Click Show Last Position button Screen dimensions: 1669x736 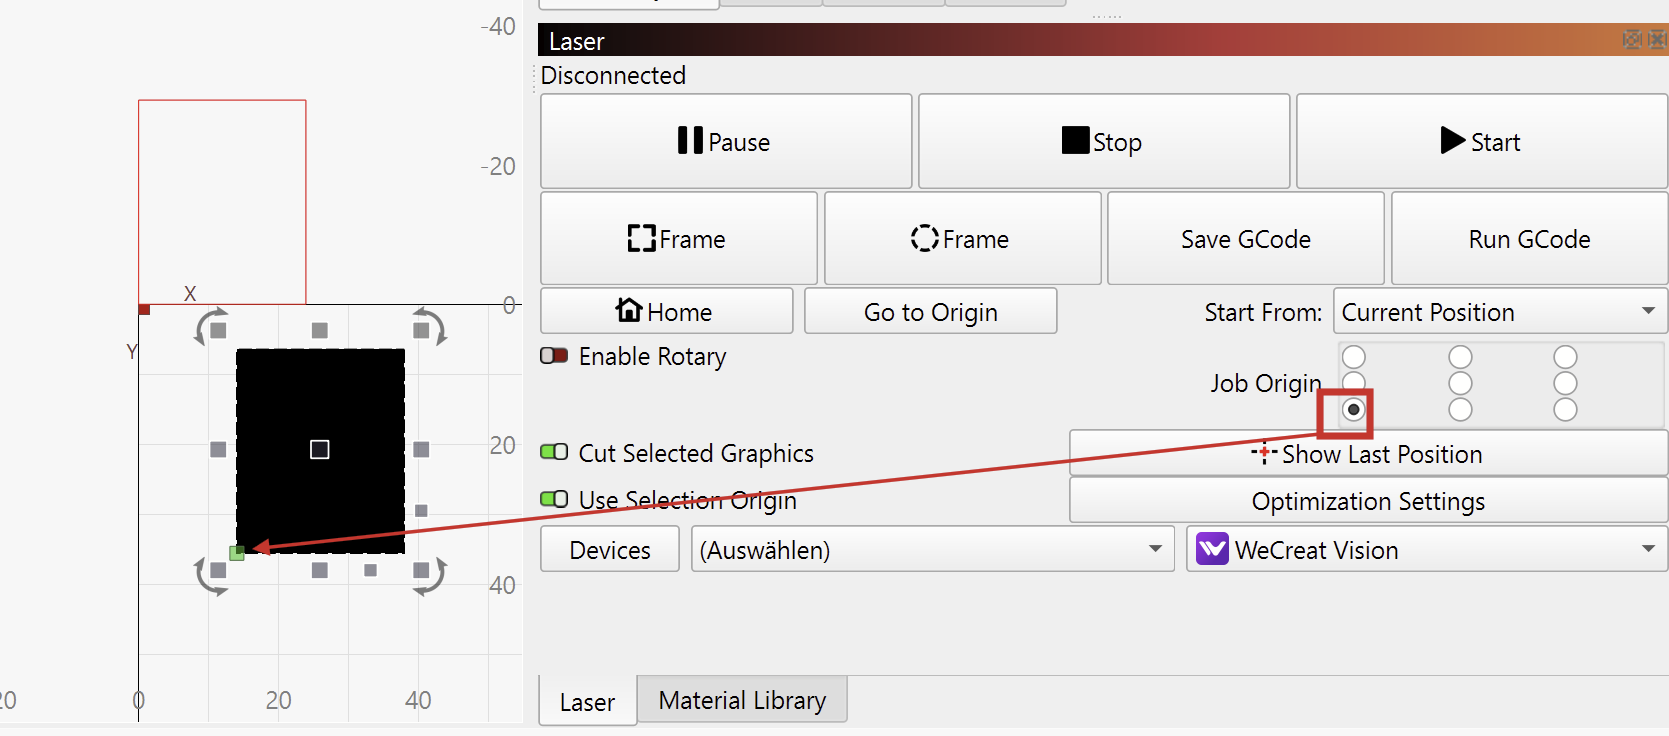point(1367,454)
